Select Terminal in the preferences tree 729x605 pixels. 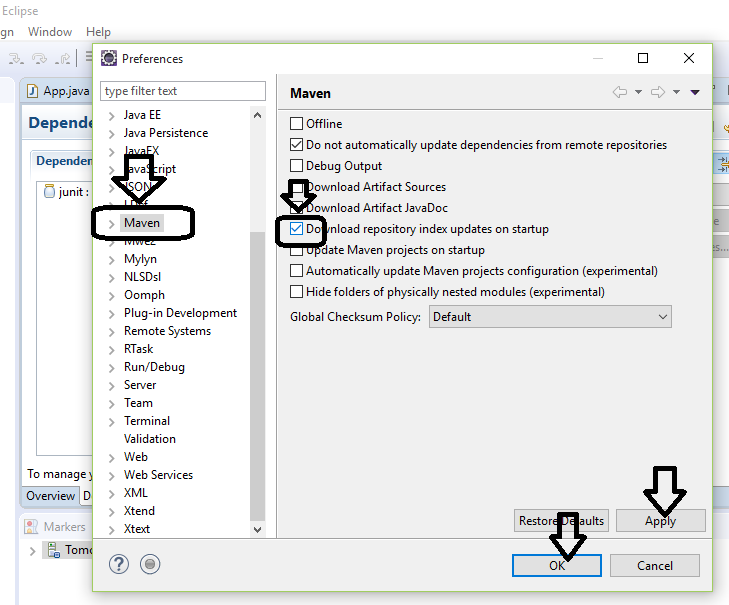[147, 421]
